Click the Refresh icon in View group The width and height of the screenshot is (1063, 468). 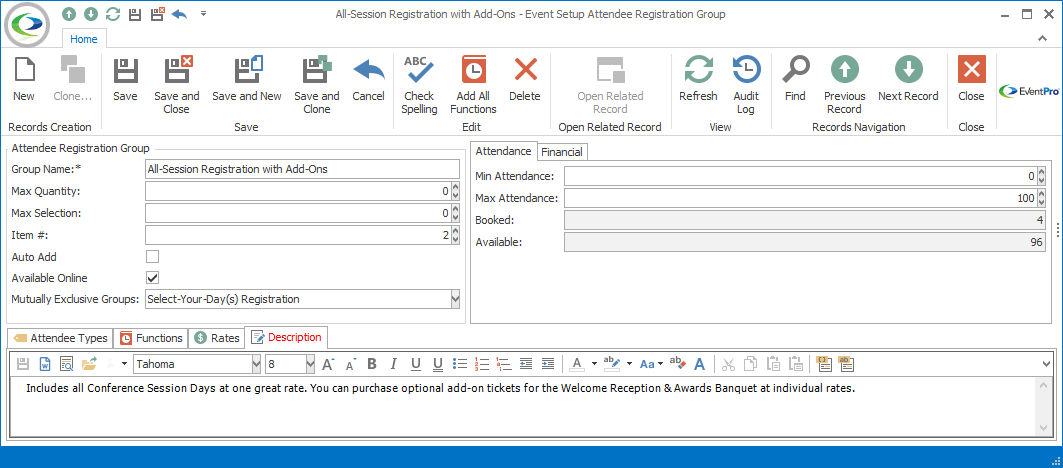pos(698,70)
